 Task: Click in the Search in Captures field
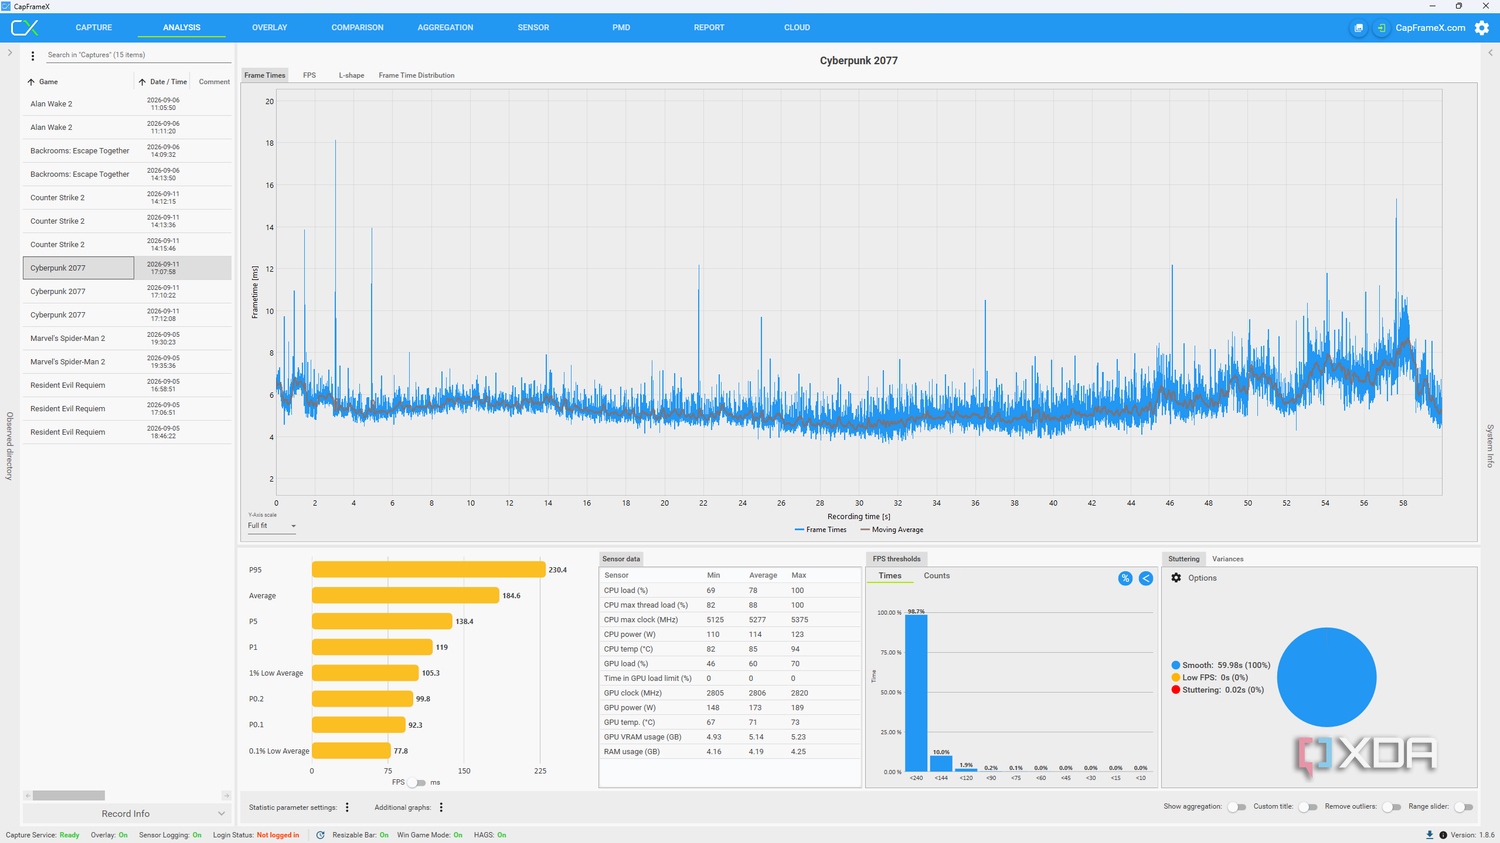point(138,55)
